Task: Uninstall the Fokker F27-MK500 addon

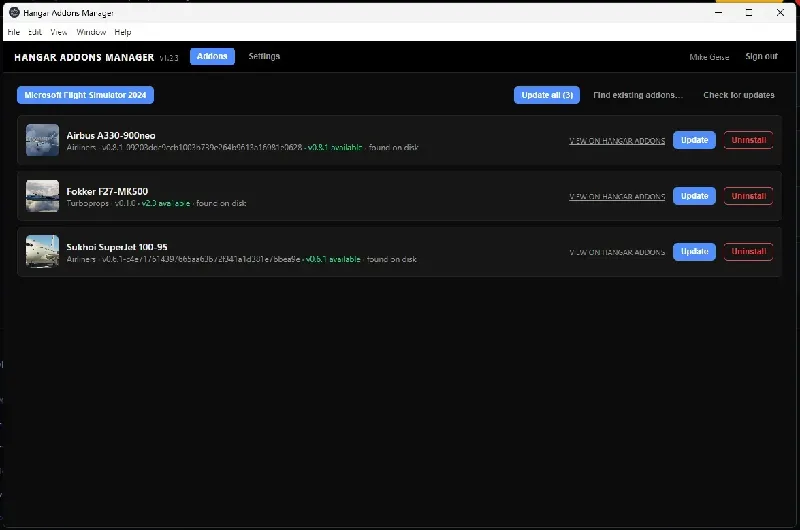Action: pos(748,196)
